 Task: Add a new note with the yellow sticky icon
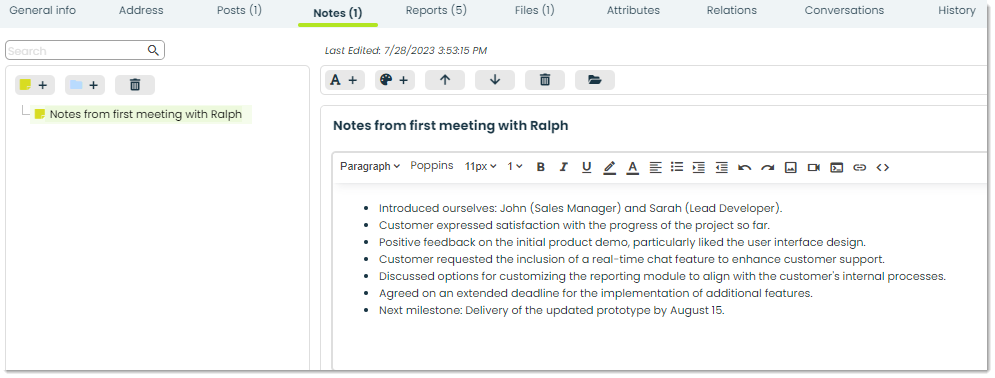tap(34, 85)
